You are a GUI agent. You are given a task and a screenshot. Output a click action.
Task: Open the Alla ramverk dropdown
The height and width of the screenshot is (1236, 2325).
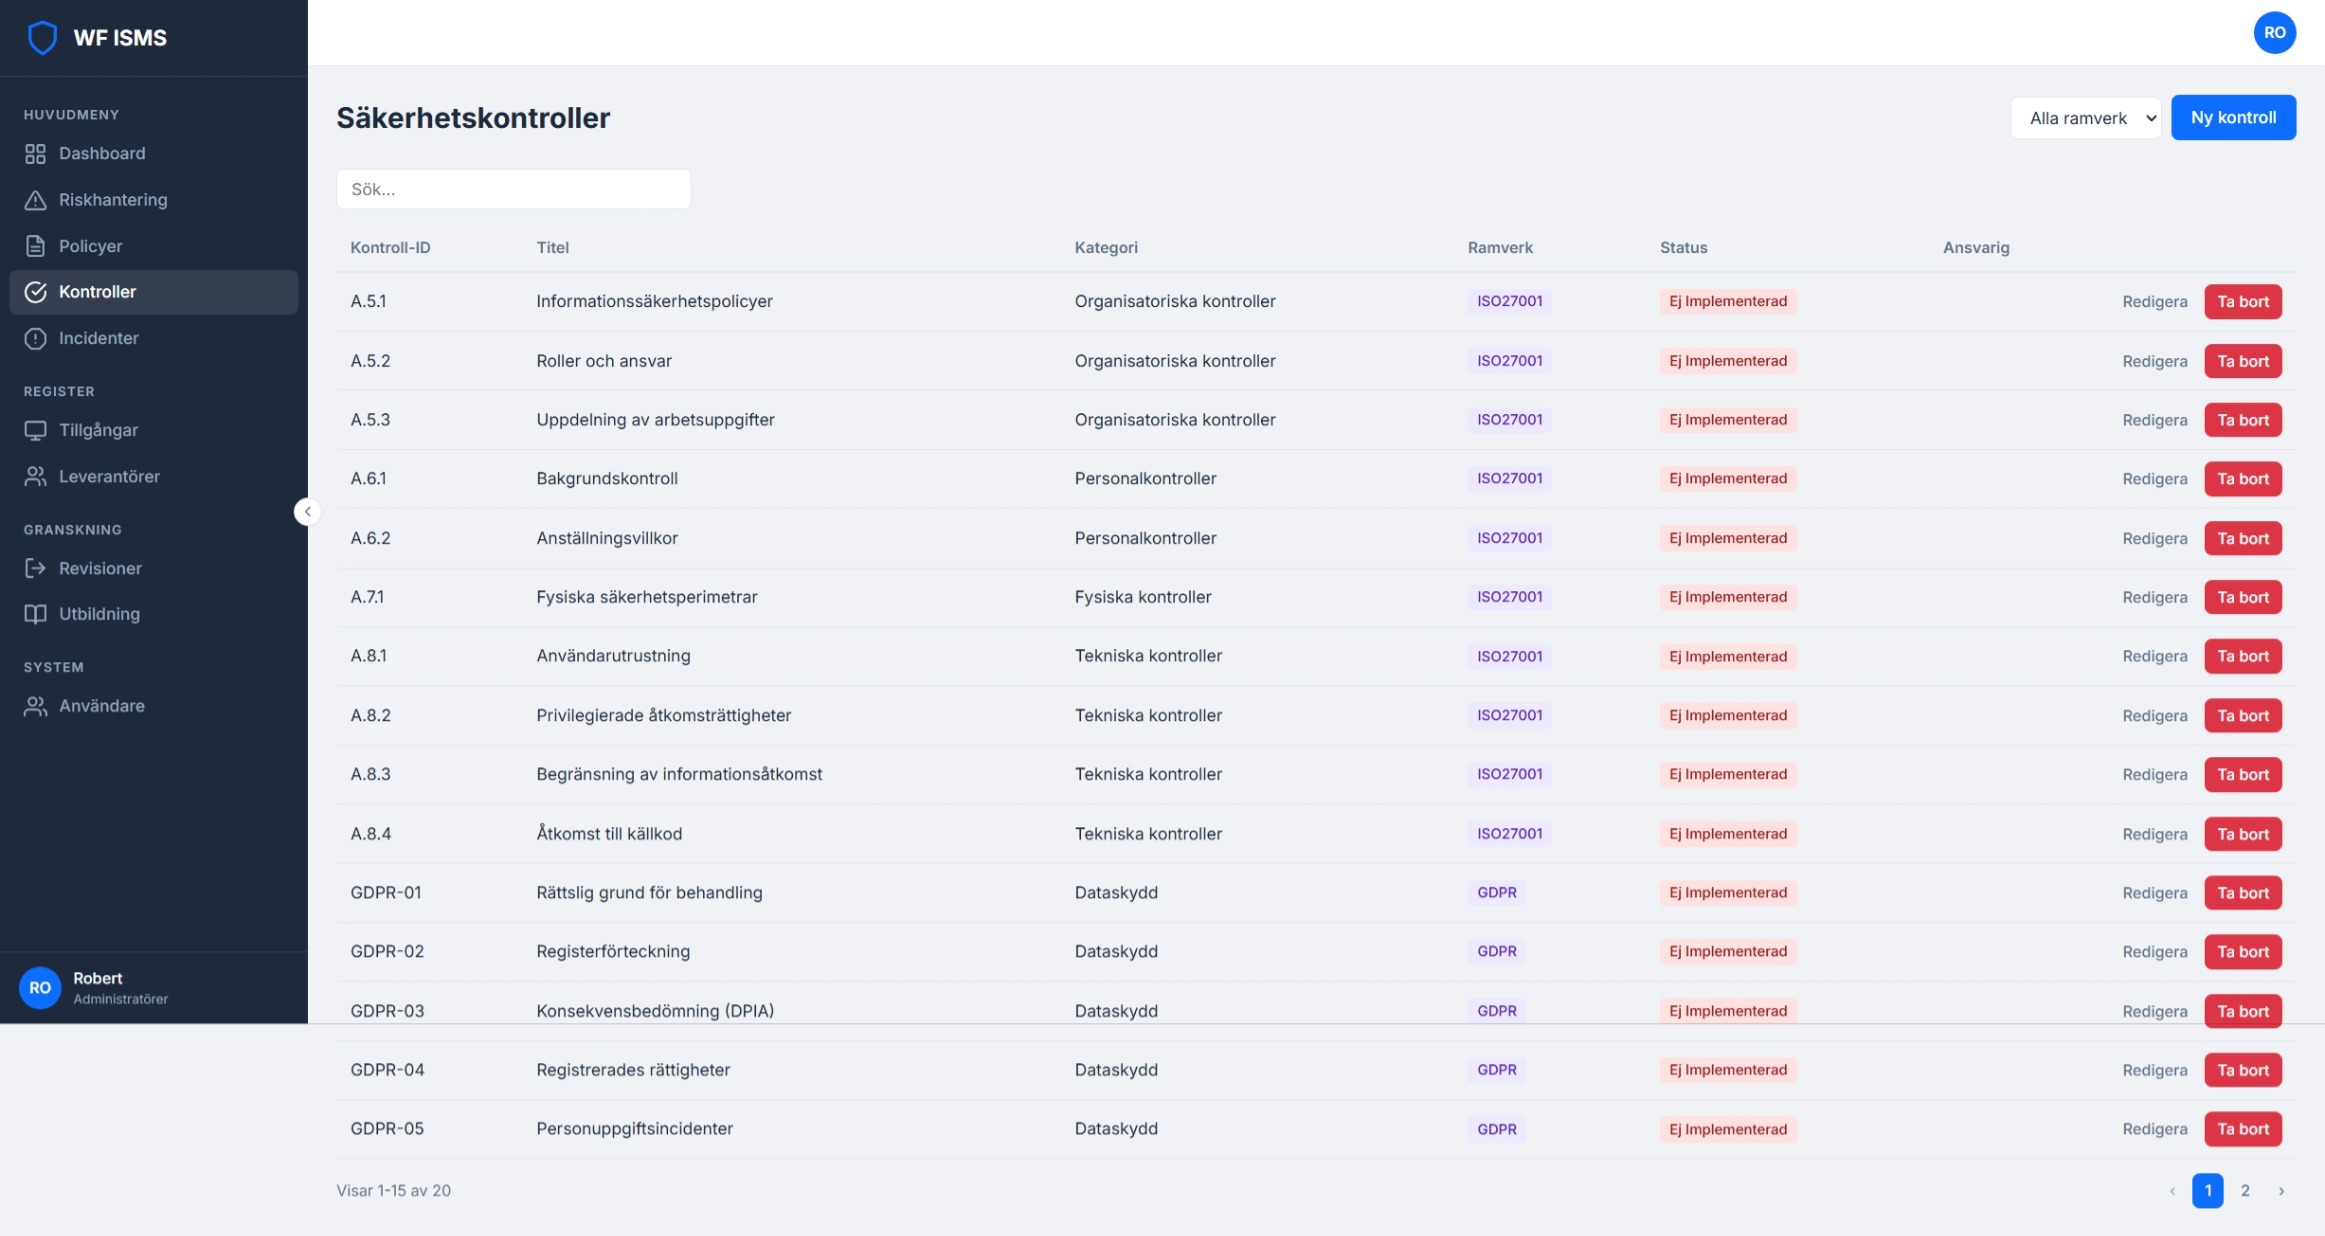pos(2085,118)
